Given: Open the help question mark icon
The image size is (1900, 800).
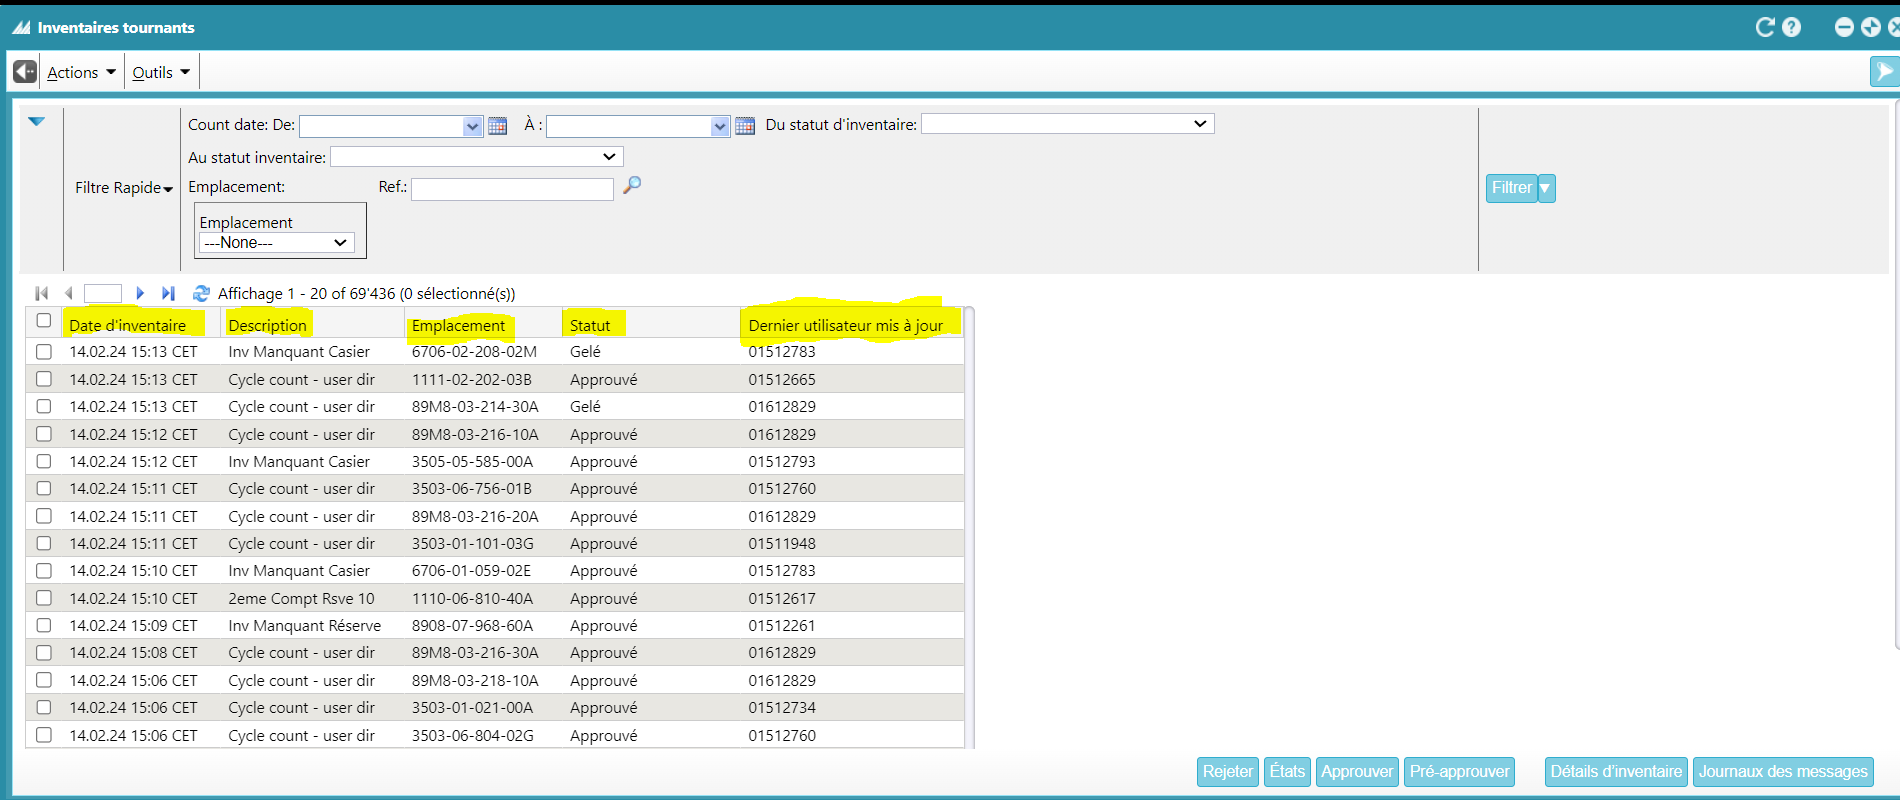Looking at the screenshot, I should pyautogui.click(x=1791, y=27).
